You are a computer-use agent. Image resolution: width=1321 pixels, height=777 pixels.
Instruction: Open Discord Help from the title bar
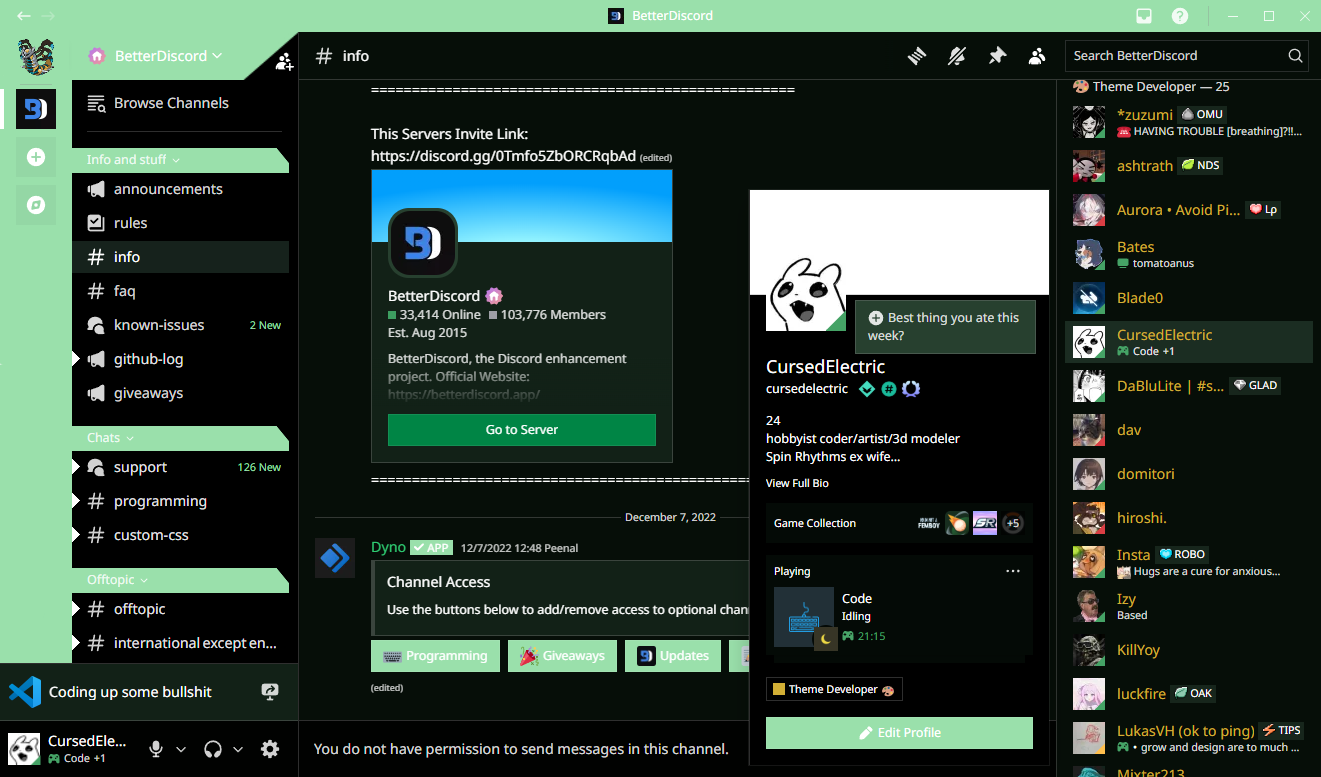pos(1180,16)
